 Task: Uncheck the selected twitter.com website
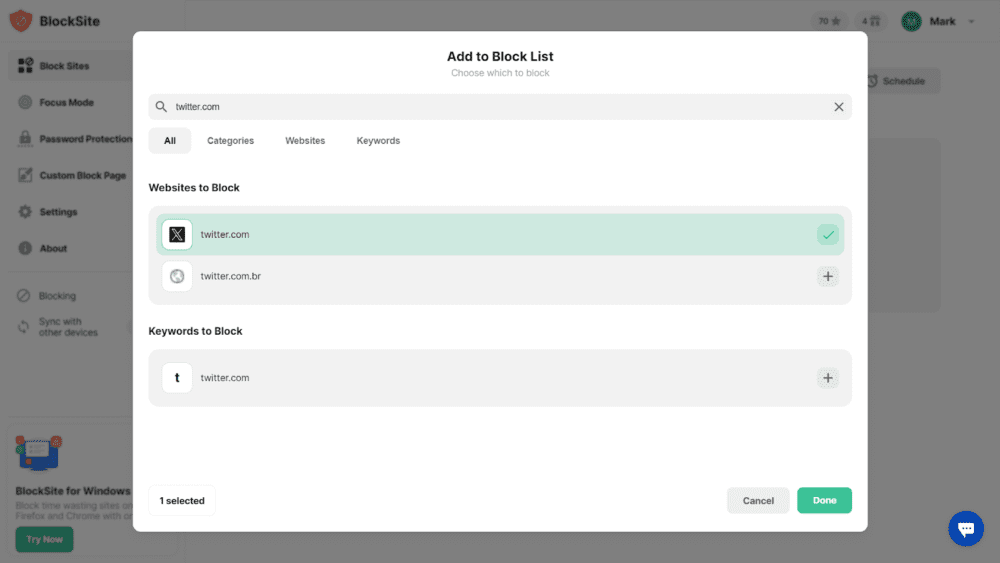pos(827,235)
